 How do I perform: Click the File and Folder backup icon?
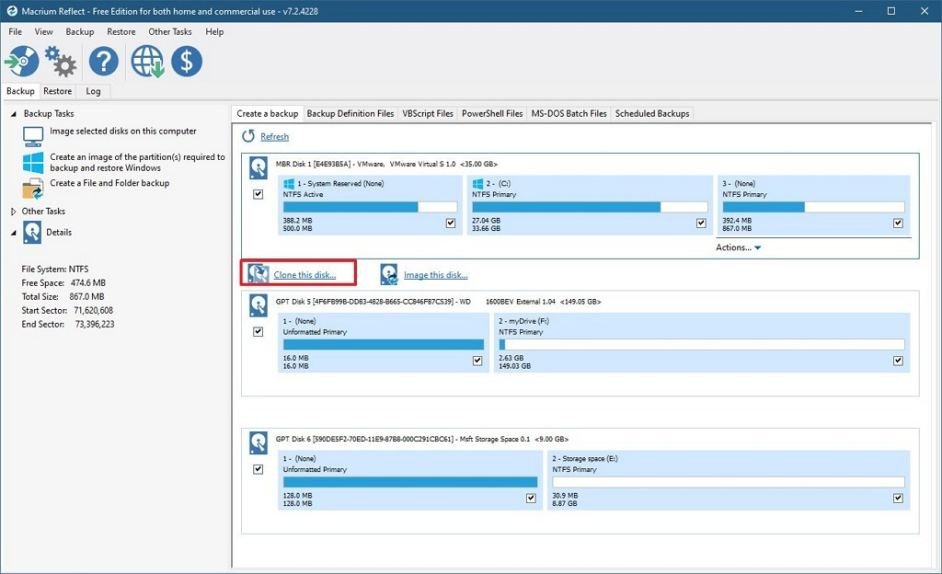(33, 188)
